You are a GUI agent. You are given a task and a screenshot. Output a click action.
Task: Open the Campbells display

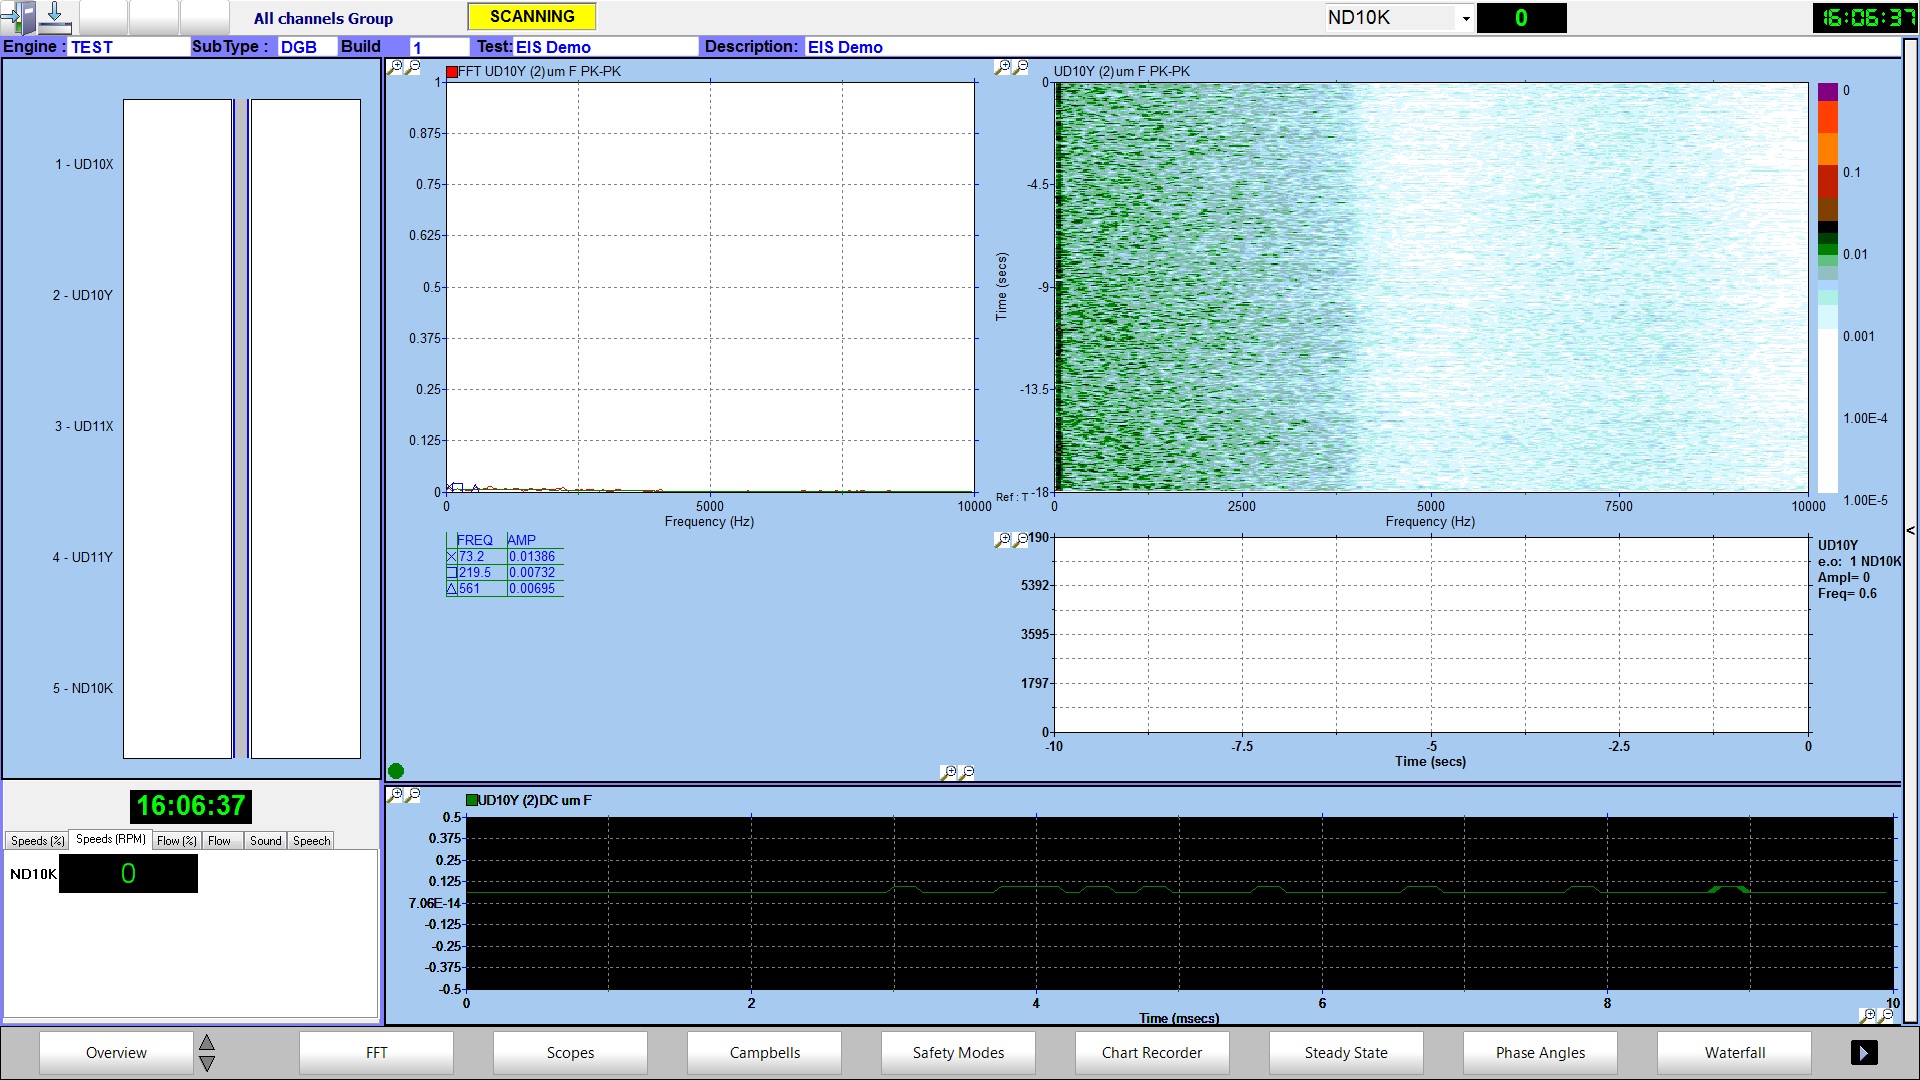coord(764,1052)
